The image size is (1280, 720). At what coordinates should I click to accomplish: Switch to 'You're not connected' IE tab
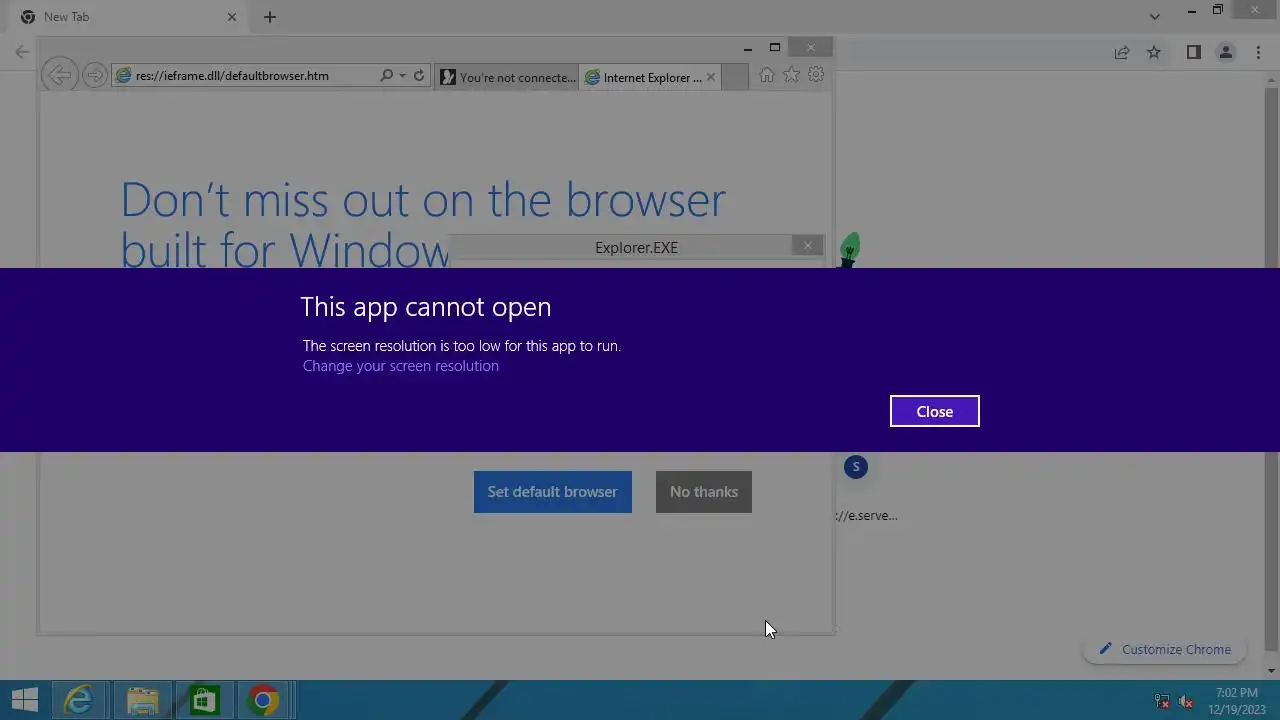(x=507, y=77)
